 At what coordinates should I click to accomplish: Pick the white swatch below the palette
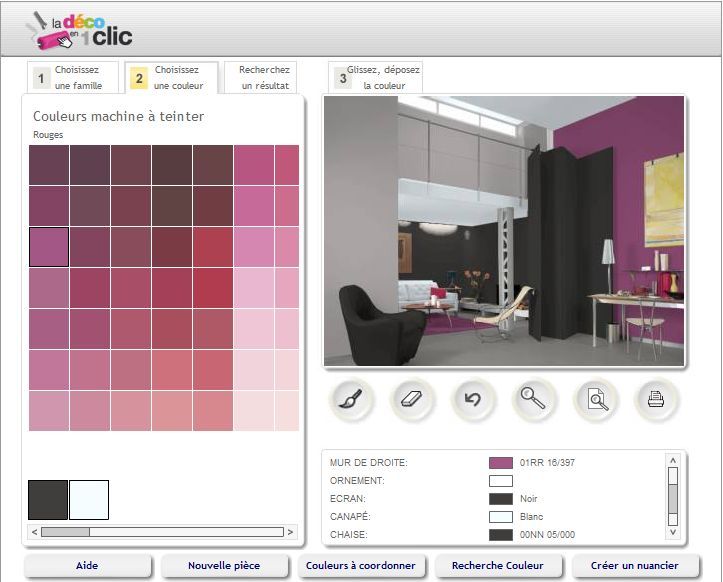coord(89,500)
